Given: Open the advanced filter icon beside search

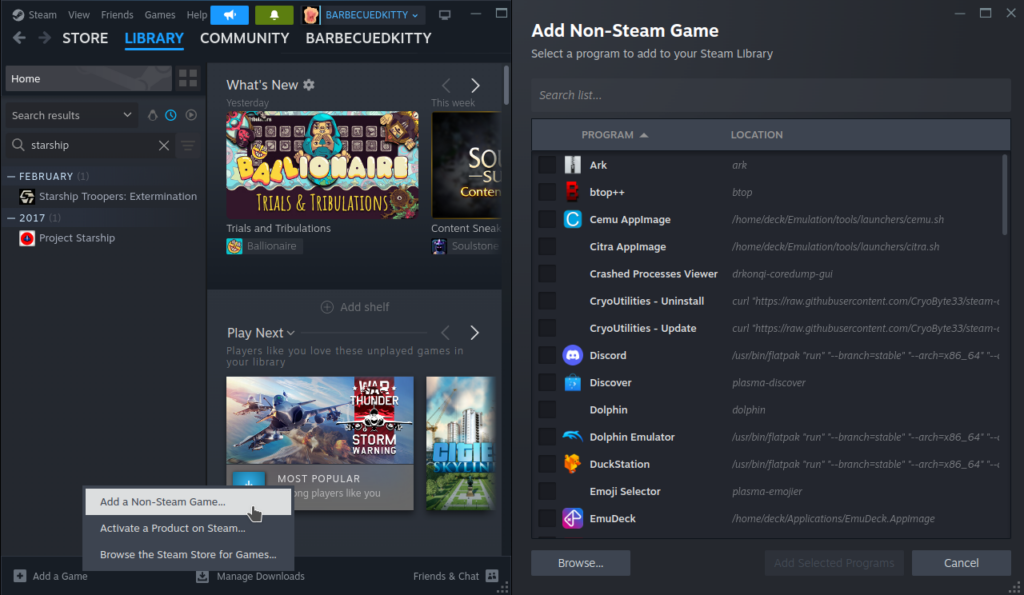Looking at the screenshot, I should coord(188,146).
